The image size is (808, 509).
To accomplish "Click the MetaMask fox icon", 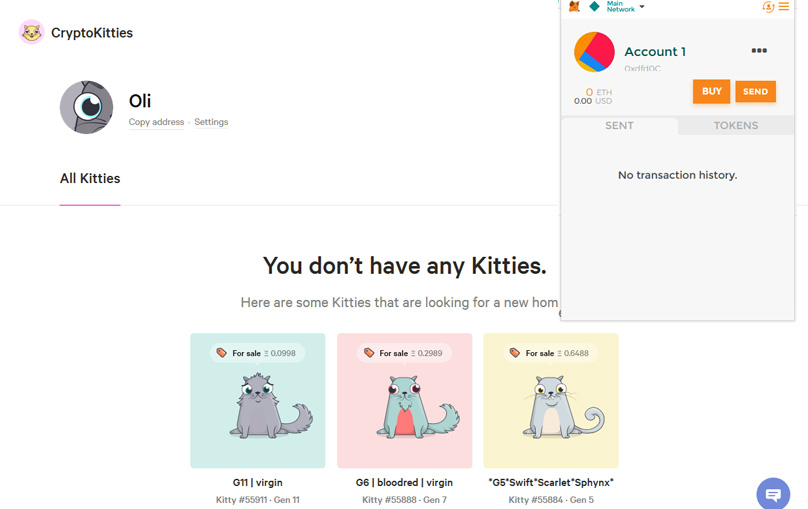I will click(575, 6).
